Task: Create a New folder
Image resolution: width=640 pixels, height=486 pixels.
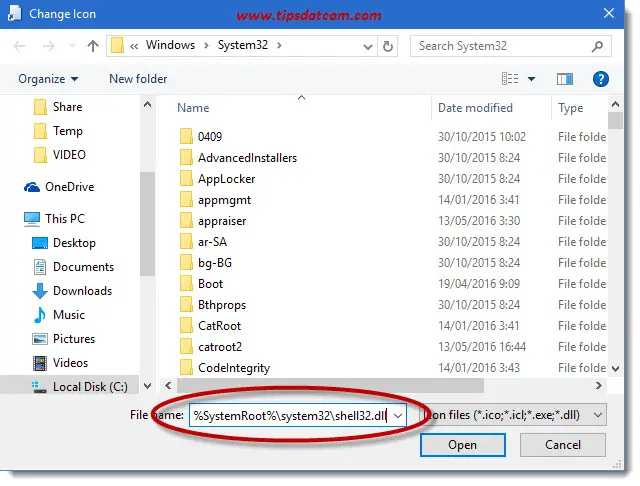Action: tap(138, 79)
